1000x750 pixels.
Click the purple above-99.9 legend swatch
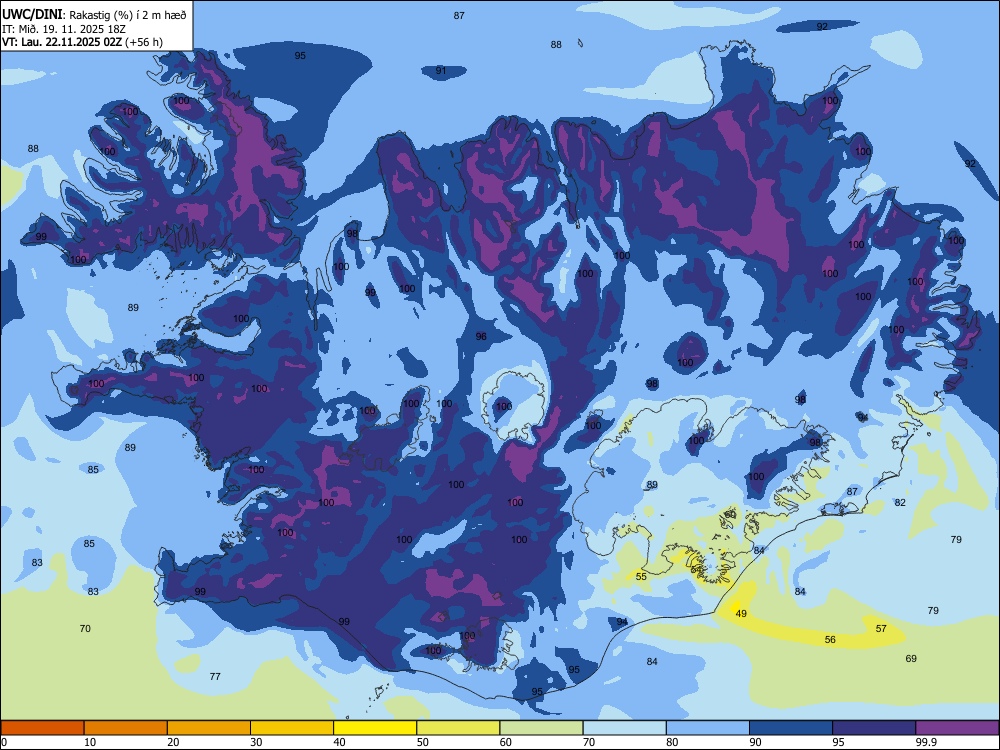pyautogui.click(x=957, y=728)
